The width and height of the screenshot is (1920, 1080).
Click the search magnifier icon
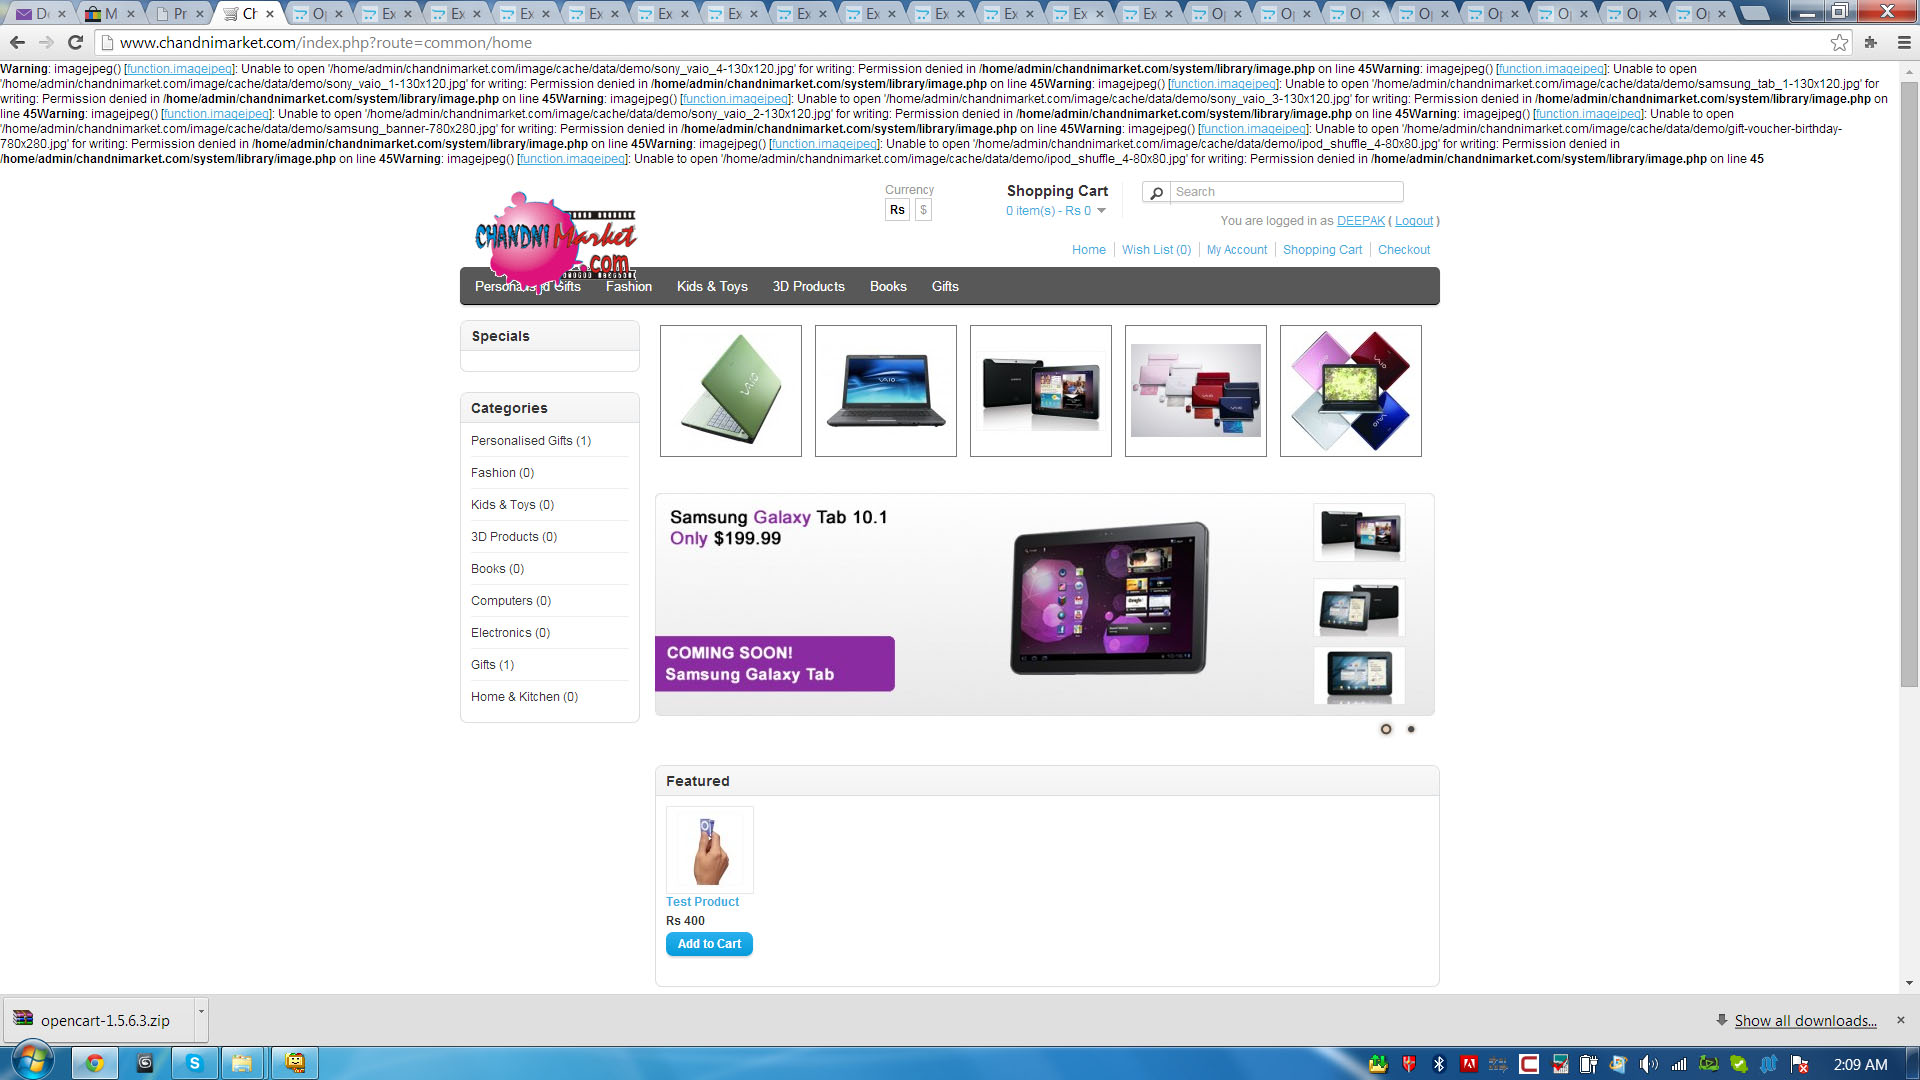coord(1157,193)
